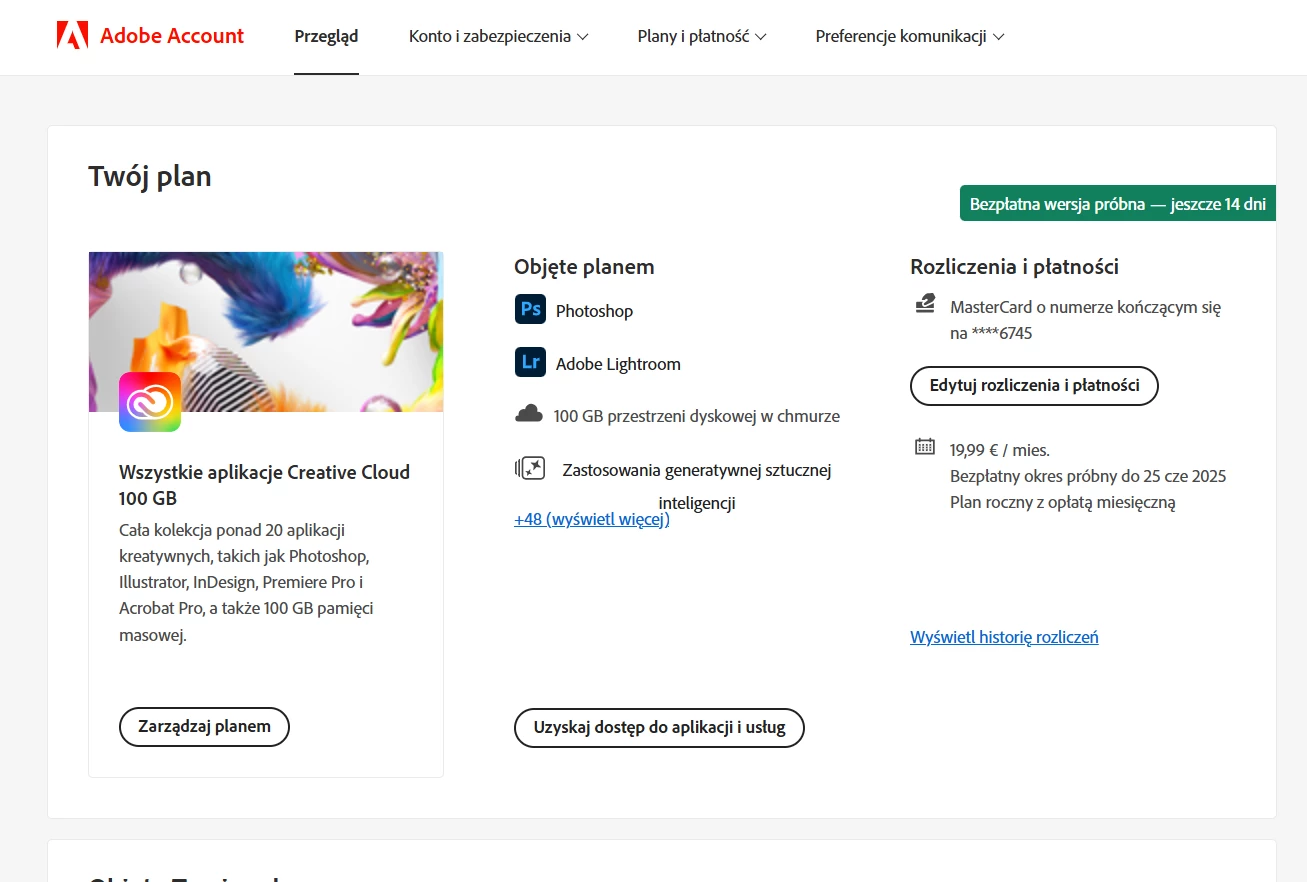Click Uzyskaj dostęp do aplikacji i usług

[659, 727]
